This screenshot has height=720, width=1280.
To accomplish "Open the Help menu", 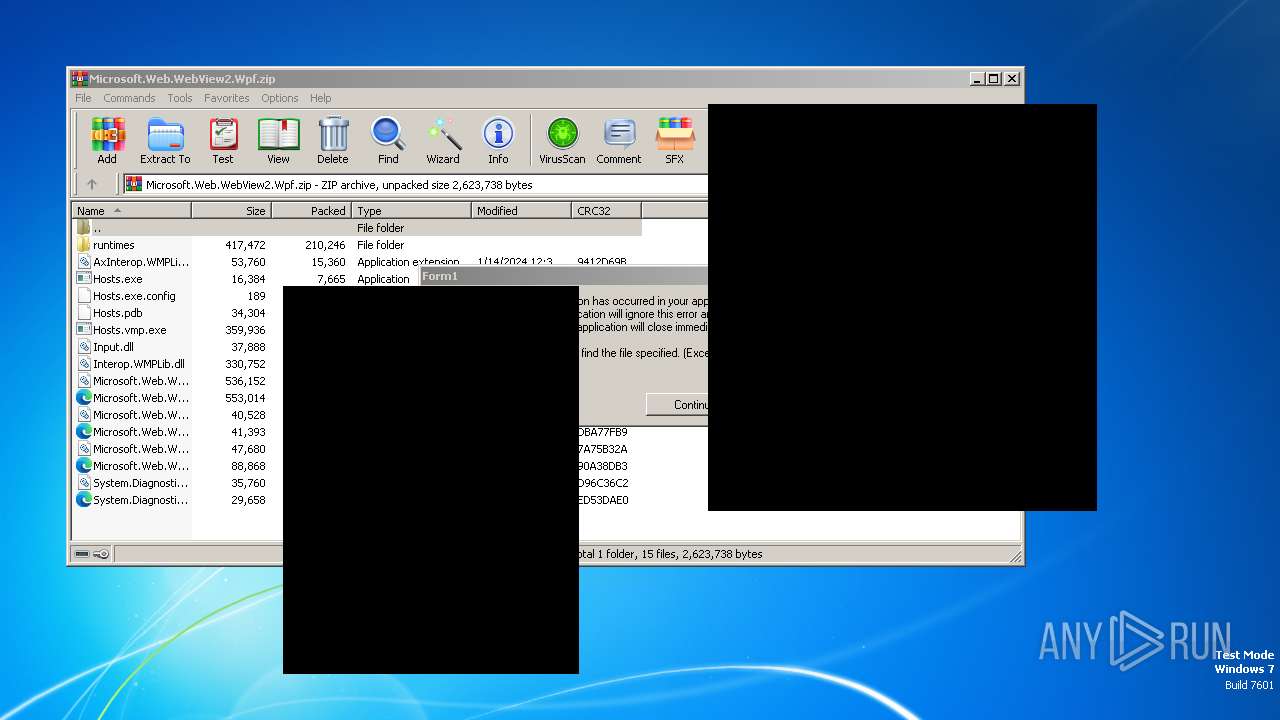I will (320, 98).
